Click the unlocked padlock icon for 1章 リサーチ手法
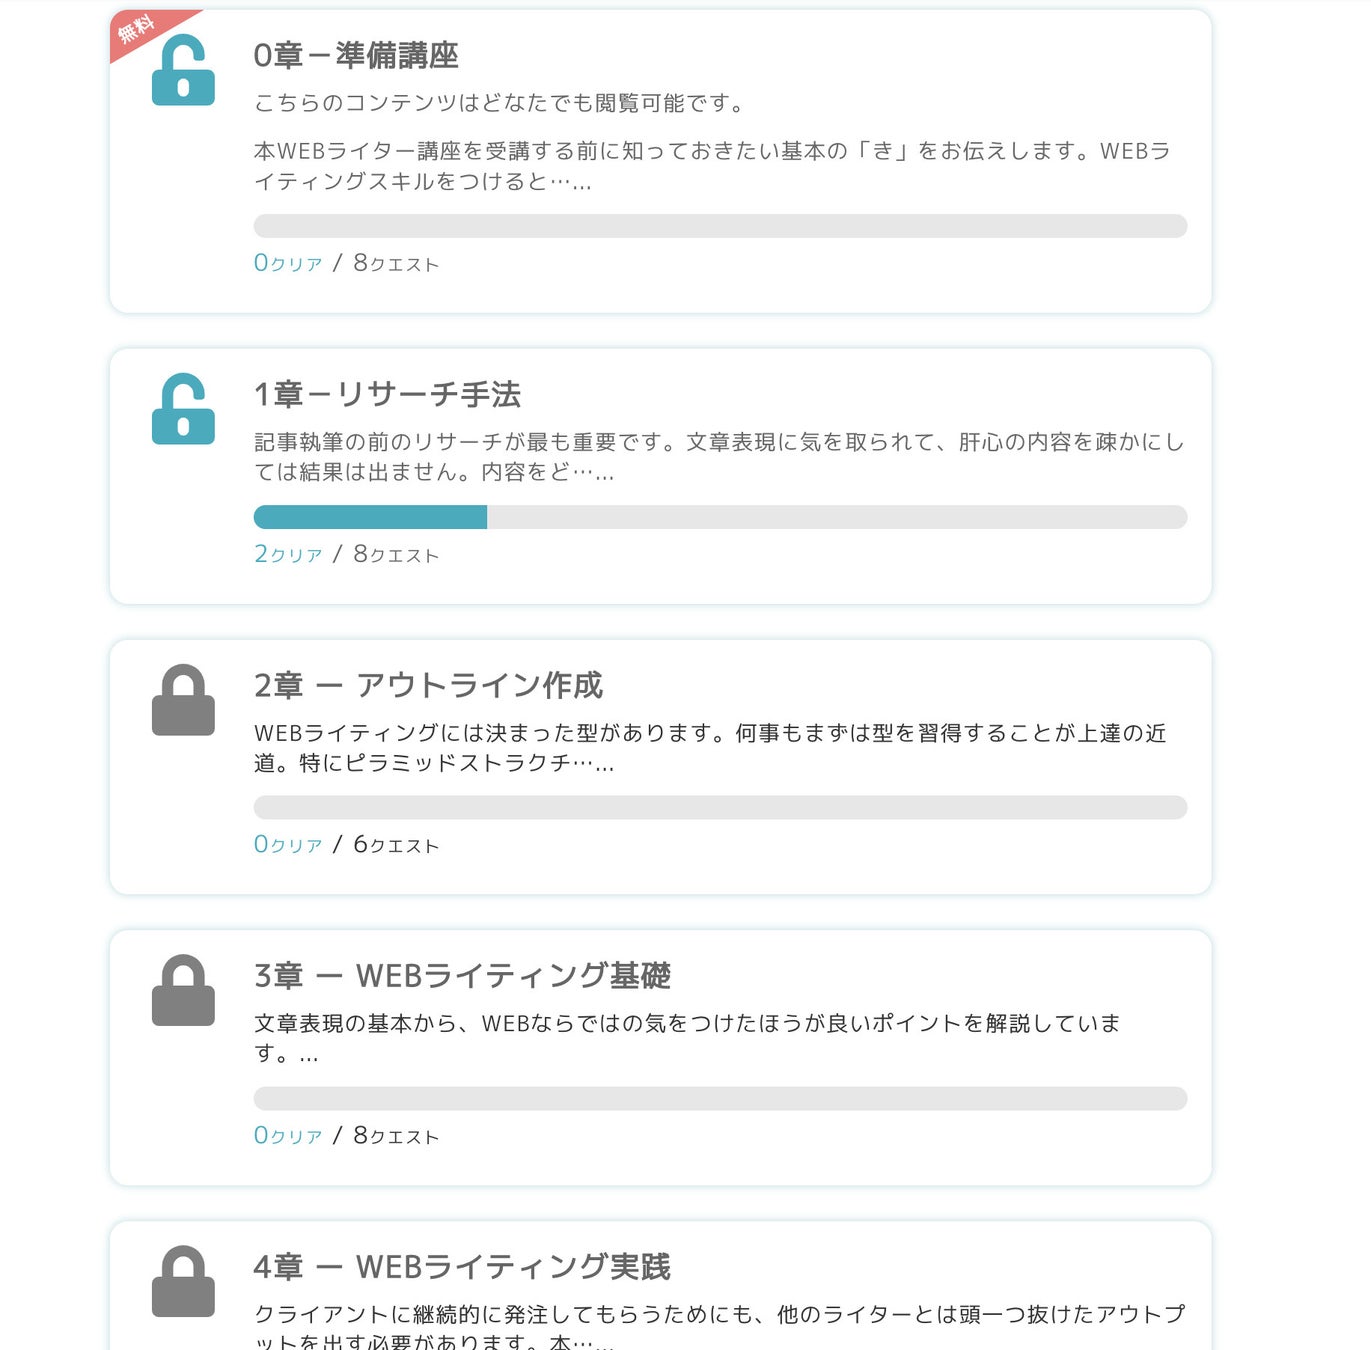This screenshot has width=1371, height=1350. [183, 410]
